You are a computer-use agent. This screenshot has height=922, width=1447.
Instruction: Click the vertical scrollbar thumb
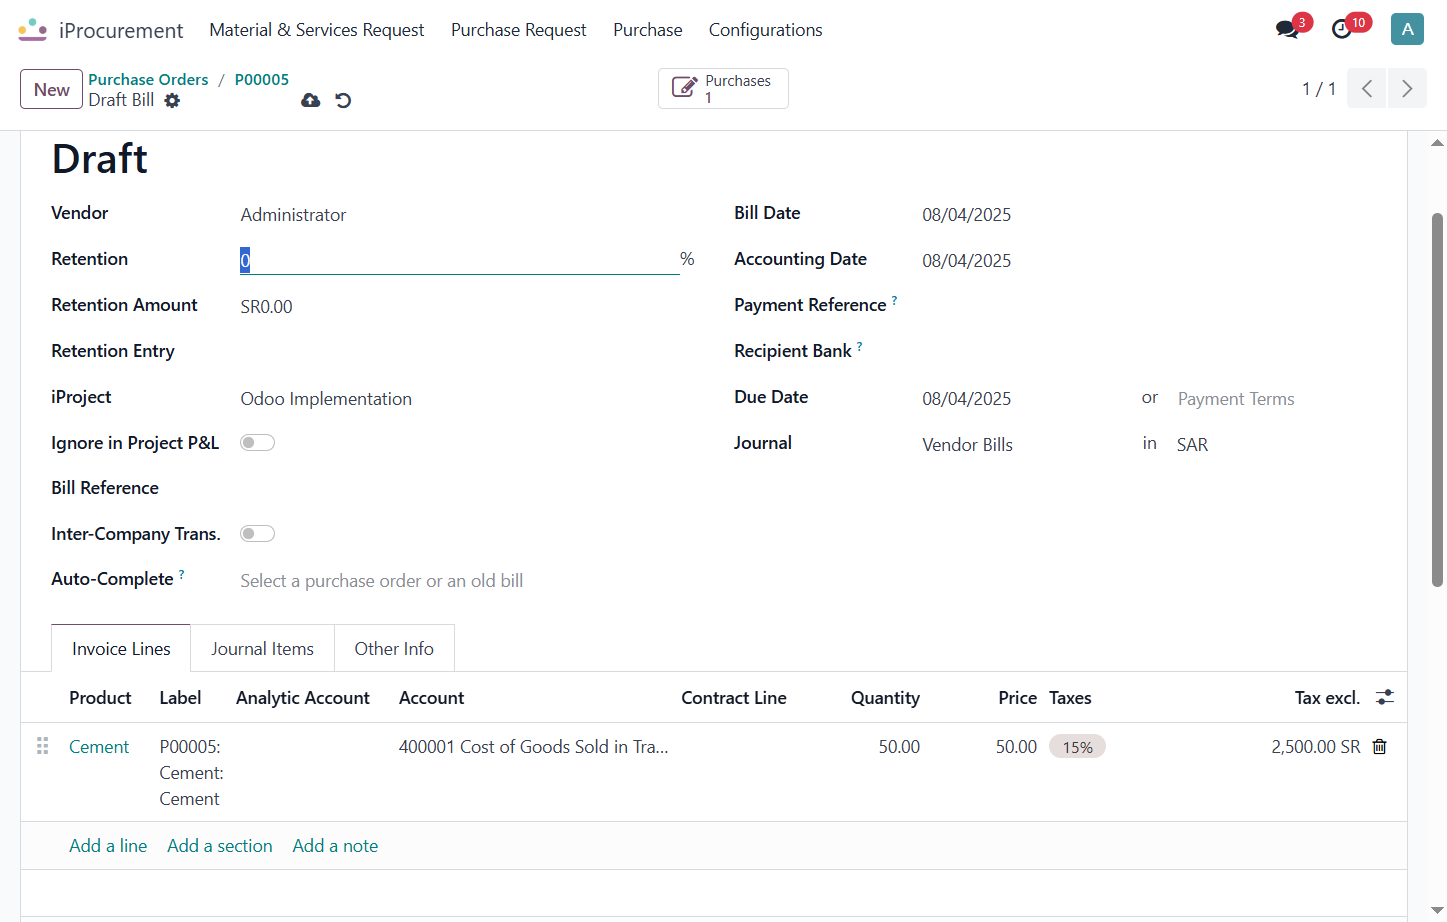[1437, 399]
